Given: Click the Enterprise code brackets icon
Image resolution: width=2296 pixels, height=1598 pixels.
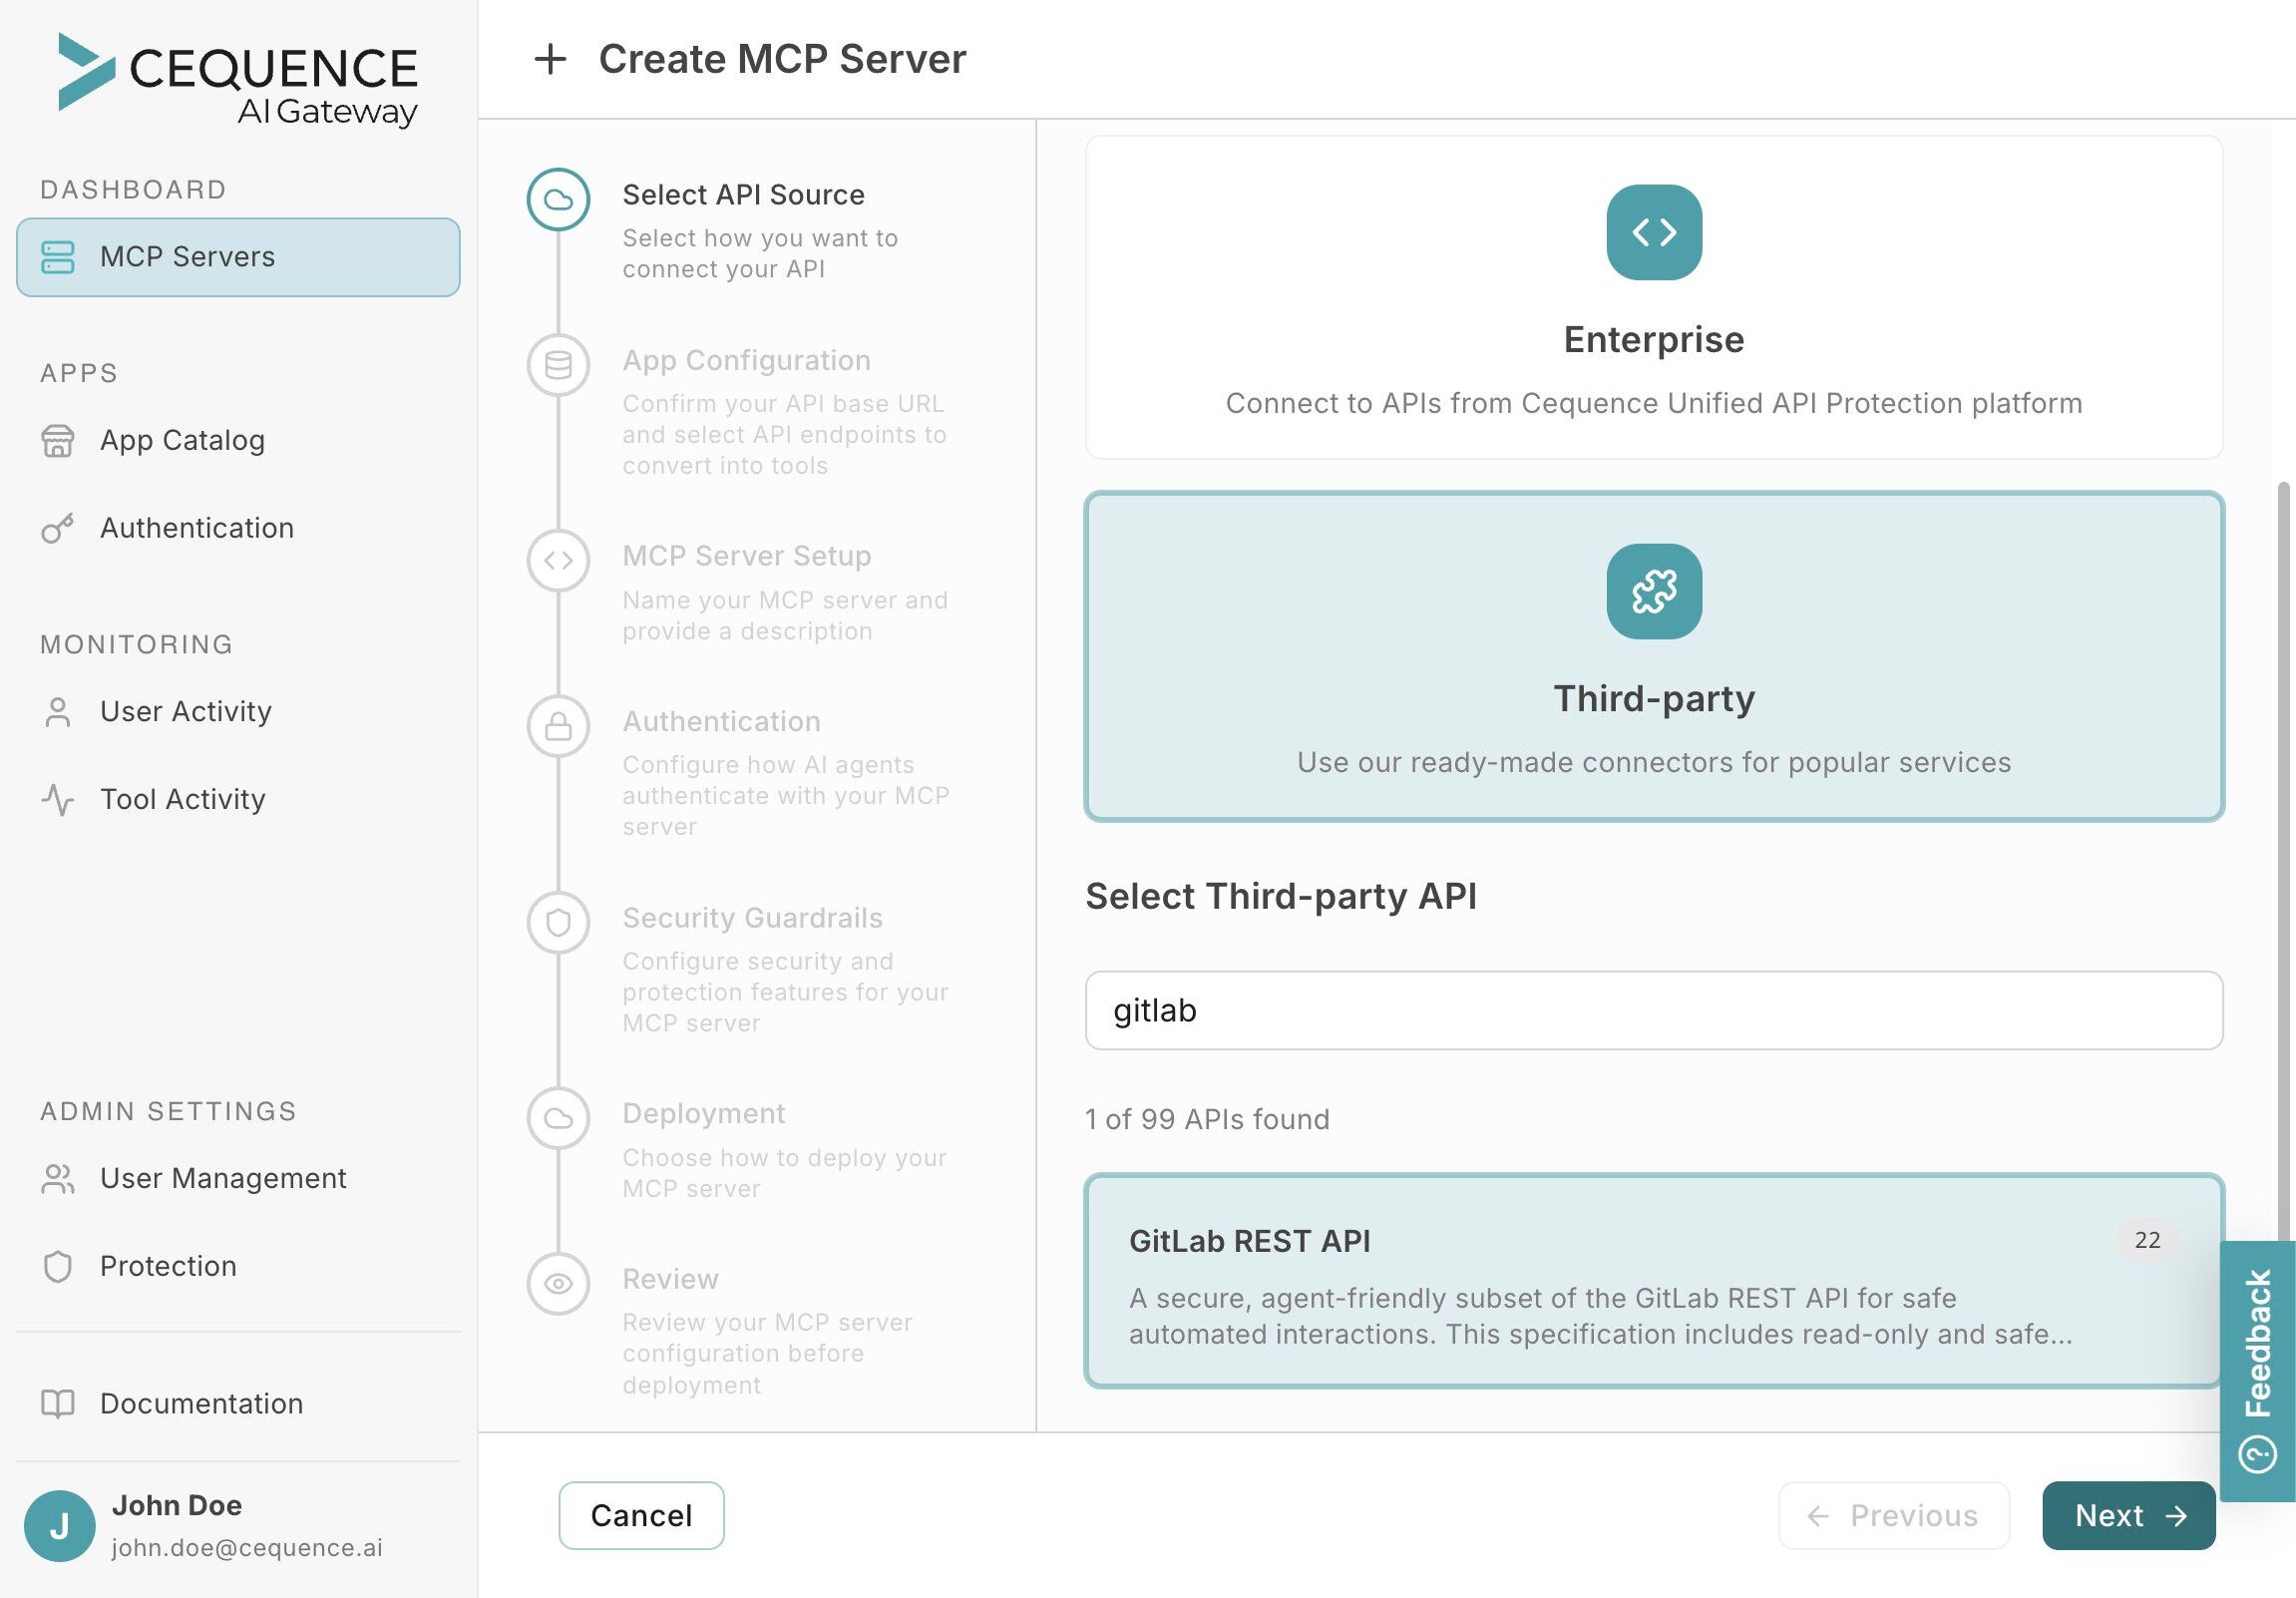Looking at the screenshot, I should click(1653, 232).
